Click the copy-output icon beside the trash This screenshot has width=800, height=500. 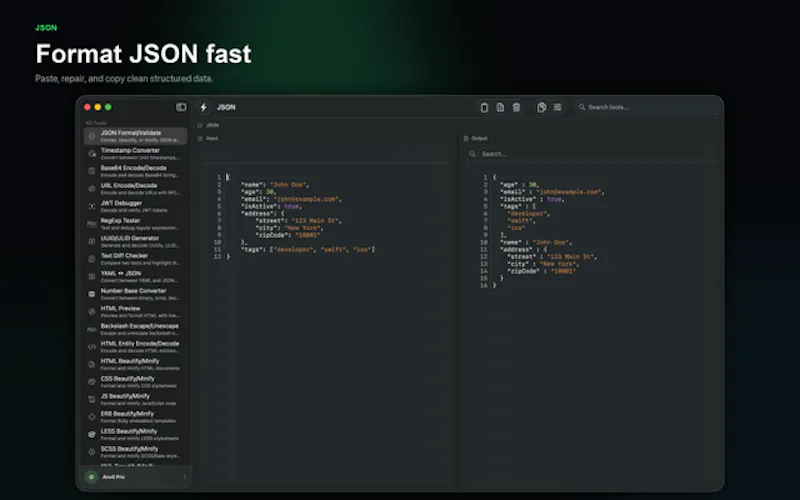click(541, 107)
